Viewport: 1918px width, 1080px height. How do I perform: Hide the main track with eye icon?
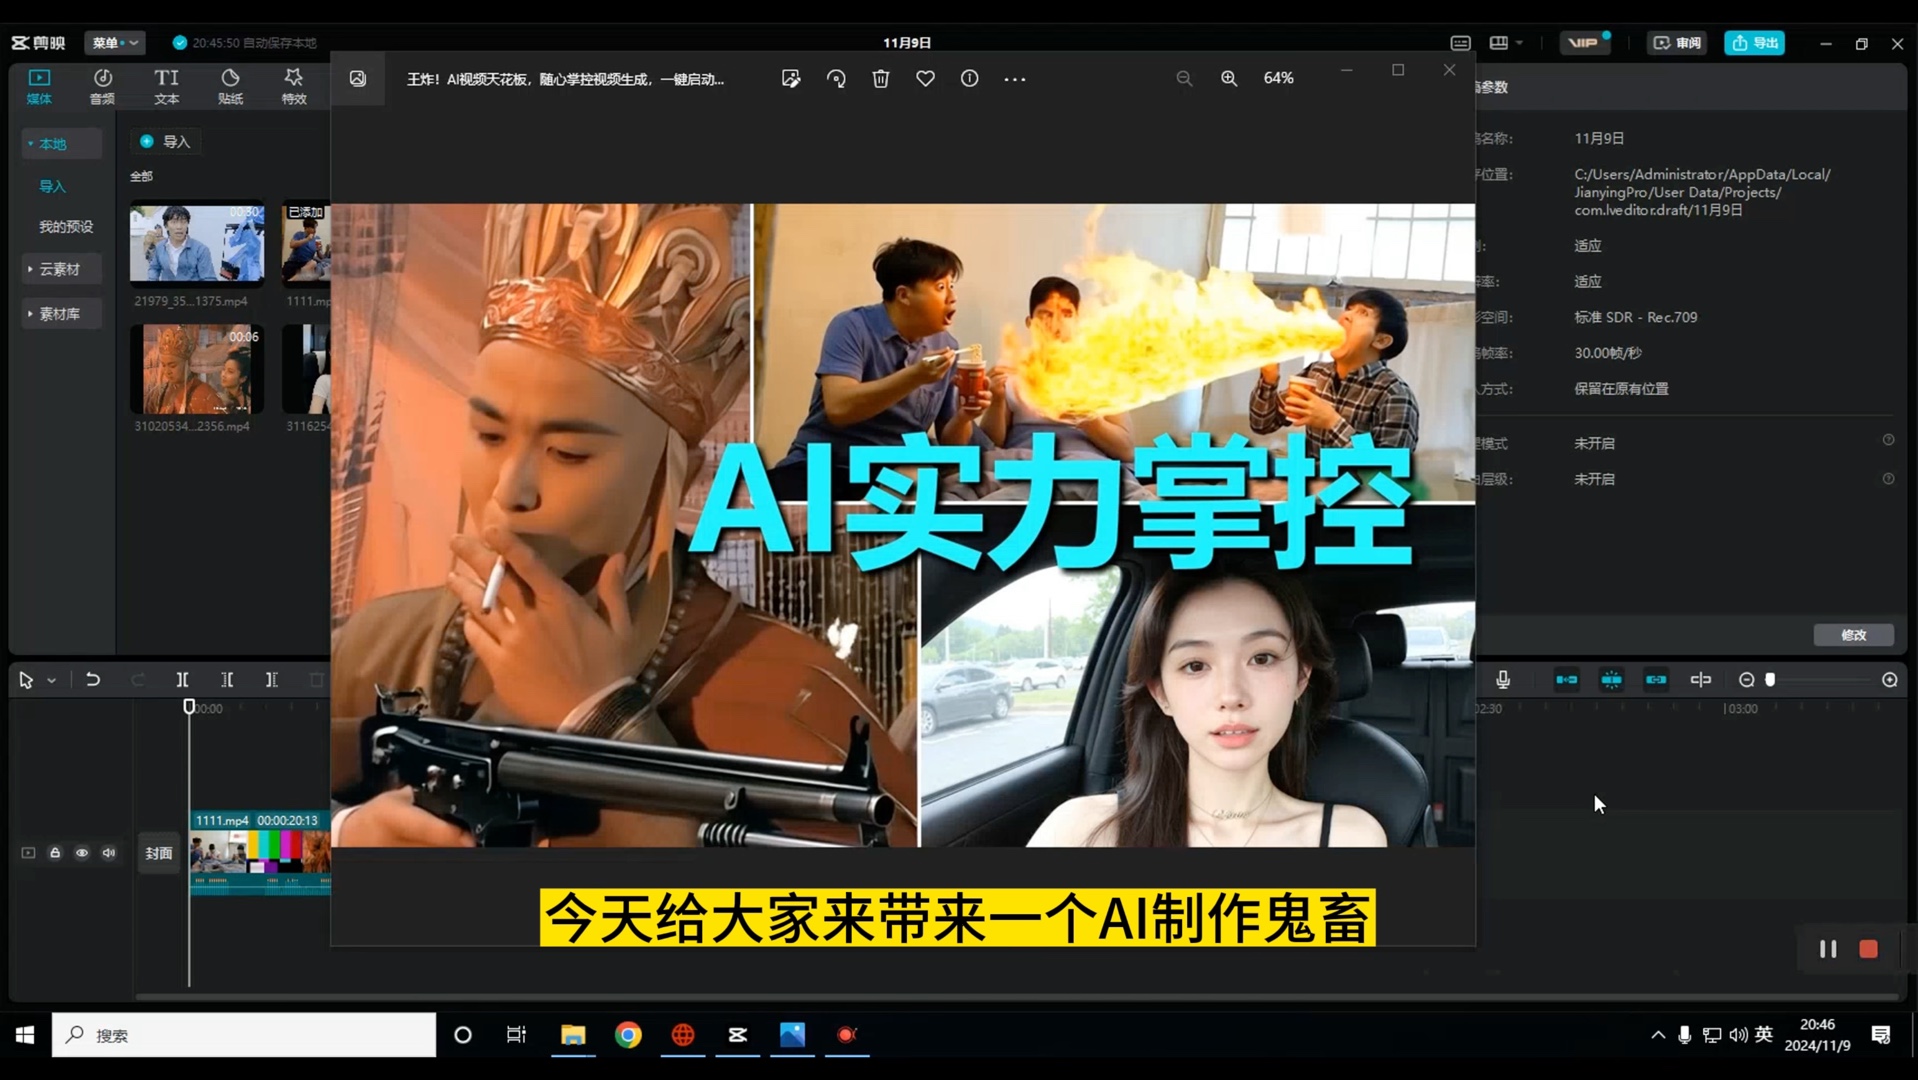pos(82,853)
